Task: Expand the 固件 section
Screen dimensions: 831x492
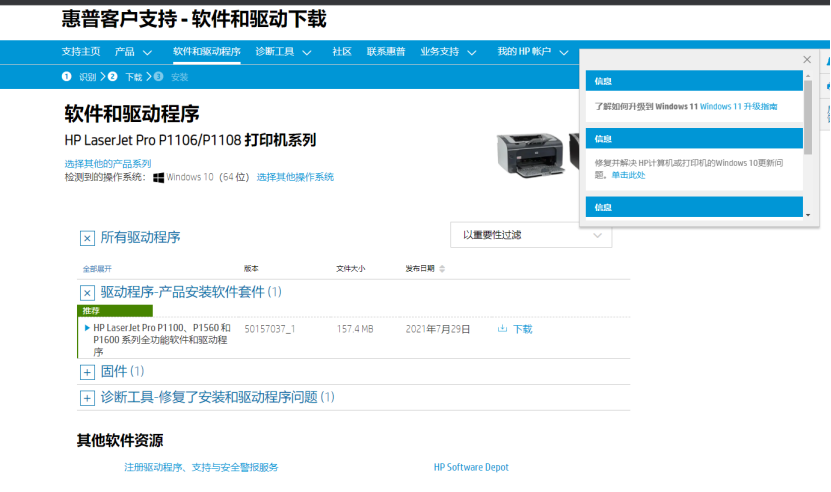Action: (87, 372)
